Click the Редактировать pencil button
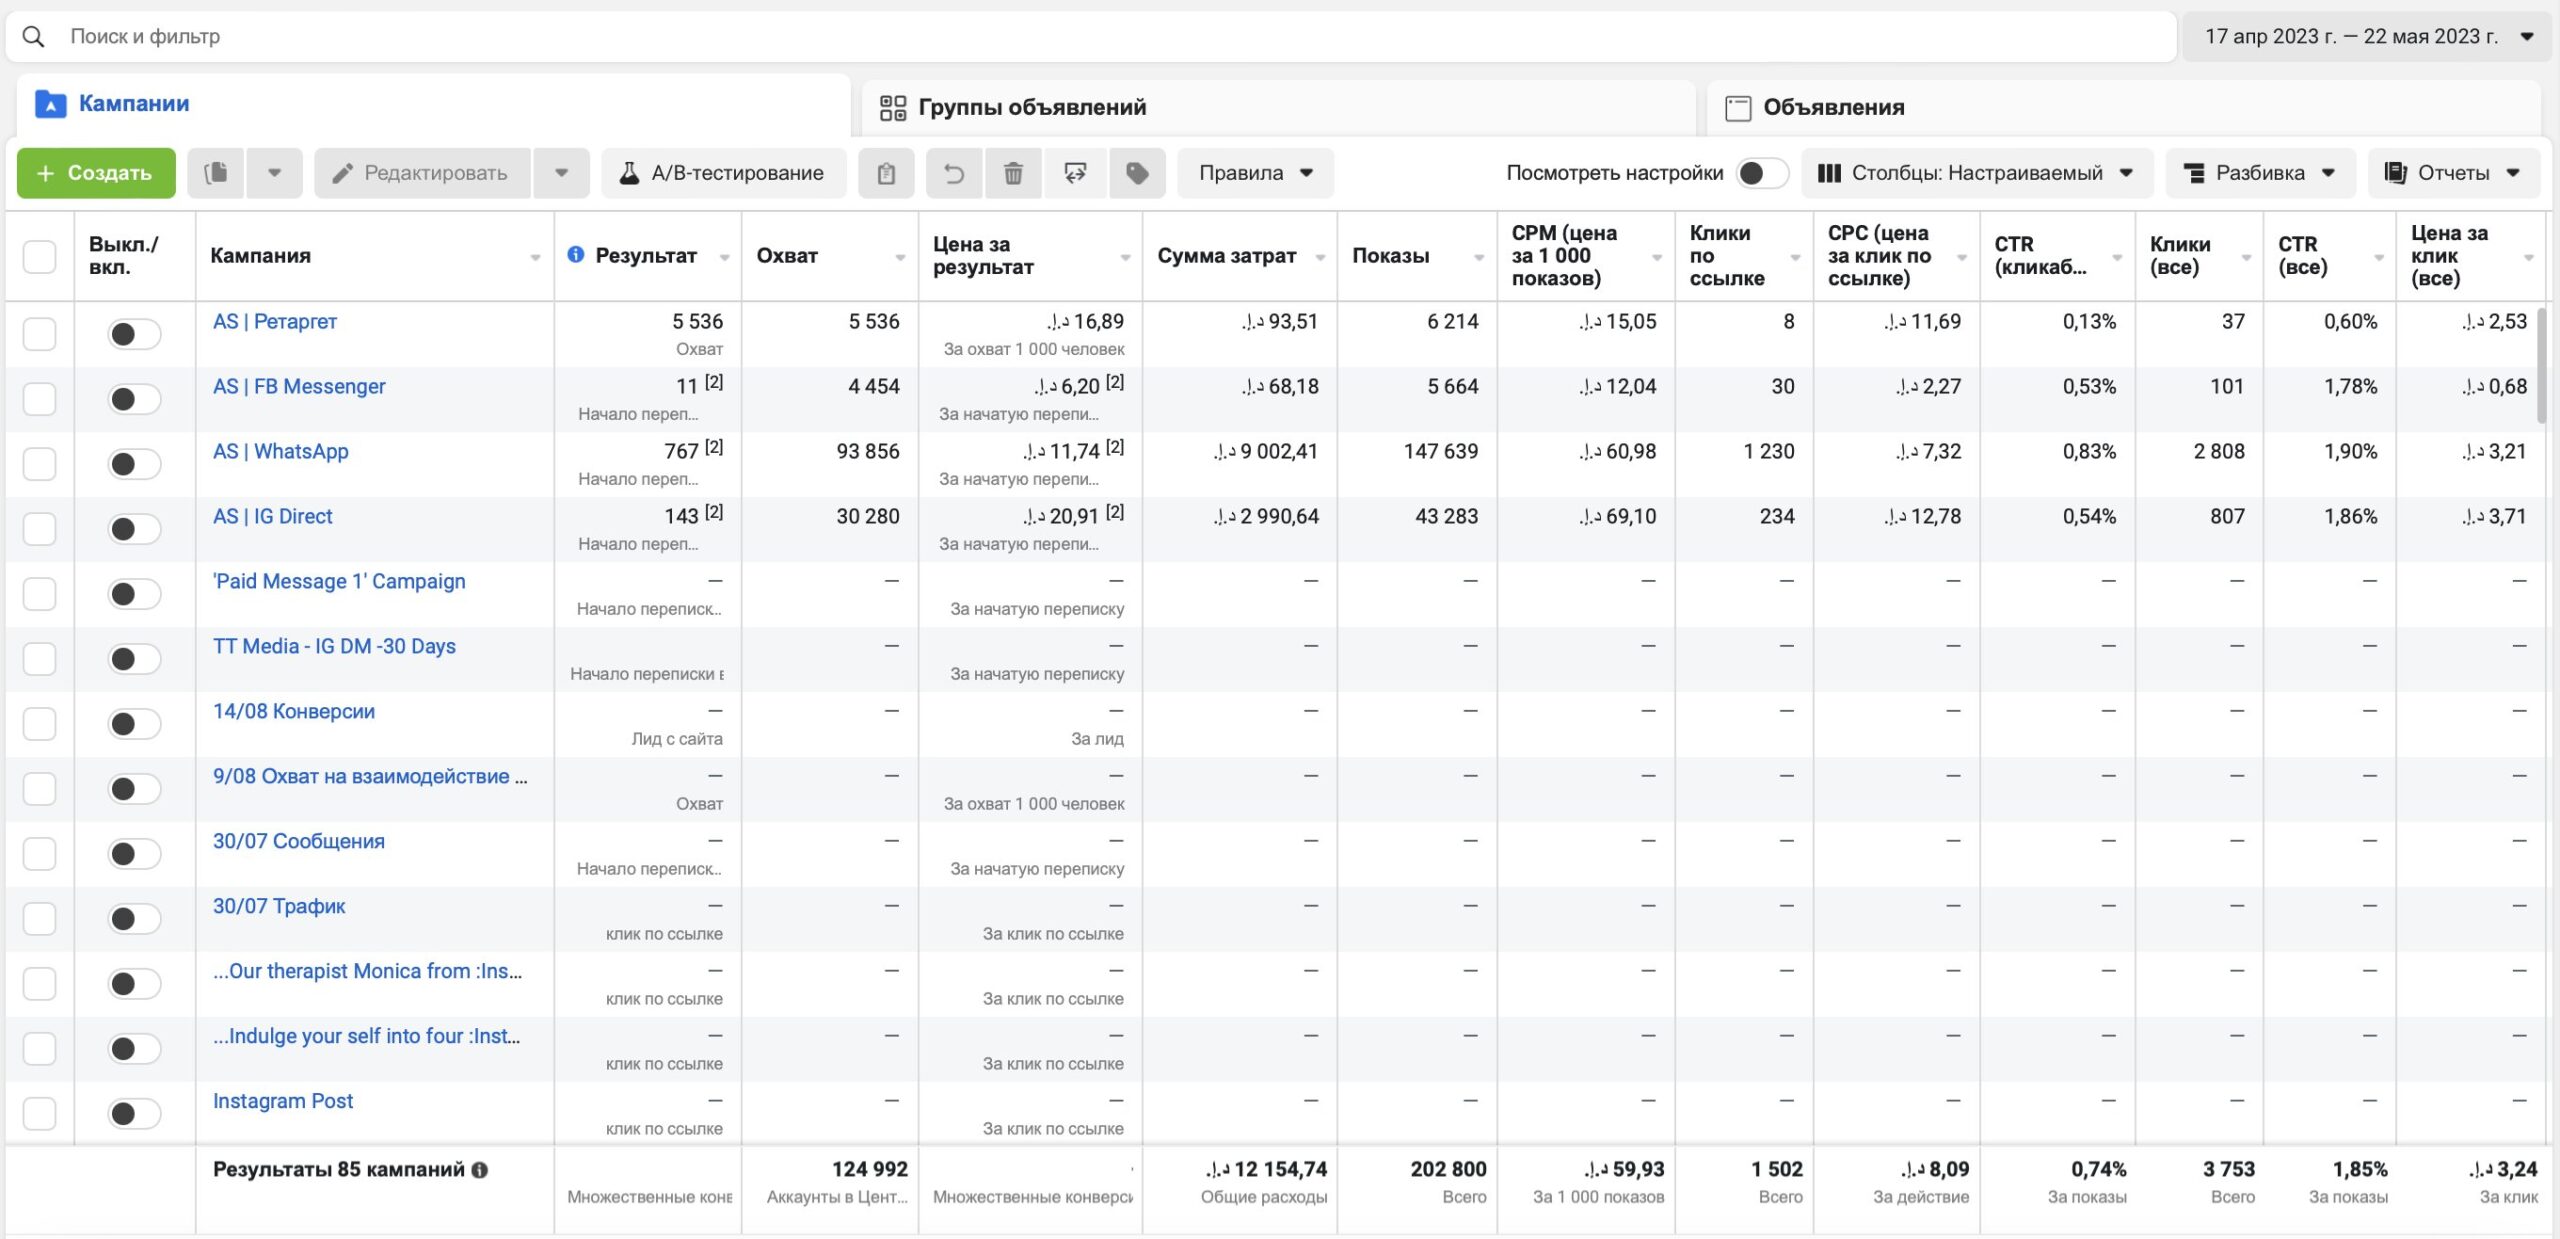The image size is (2560, 1239). coord(422,173)
